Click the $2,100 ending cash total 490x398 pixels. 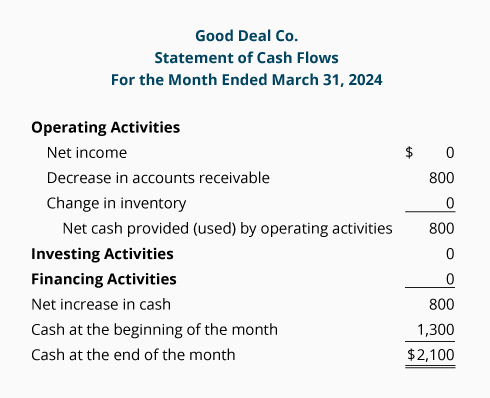pyautogui.click(x=431, y=355)
